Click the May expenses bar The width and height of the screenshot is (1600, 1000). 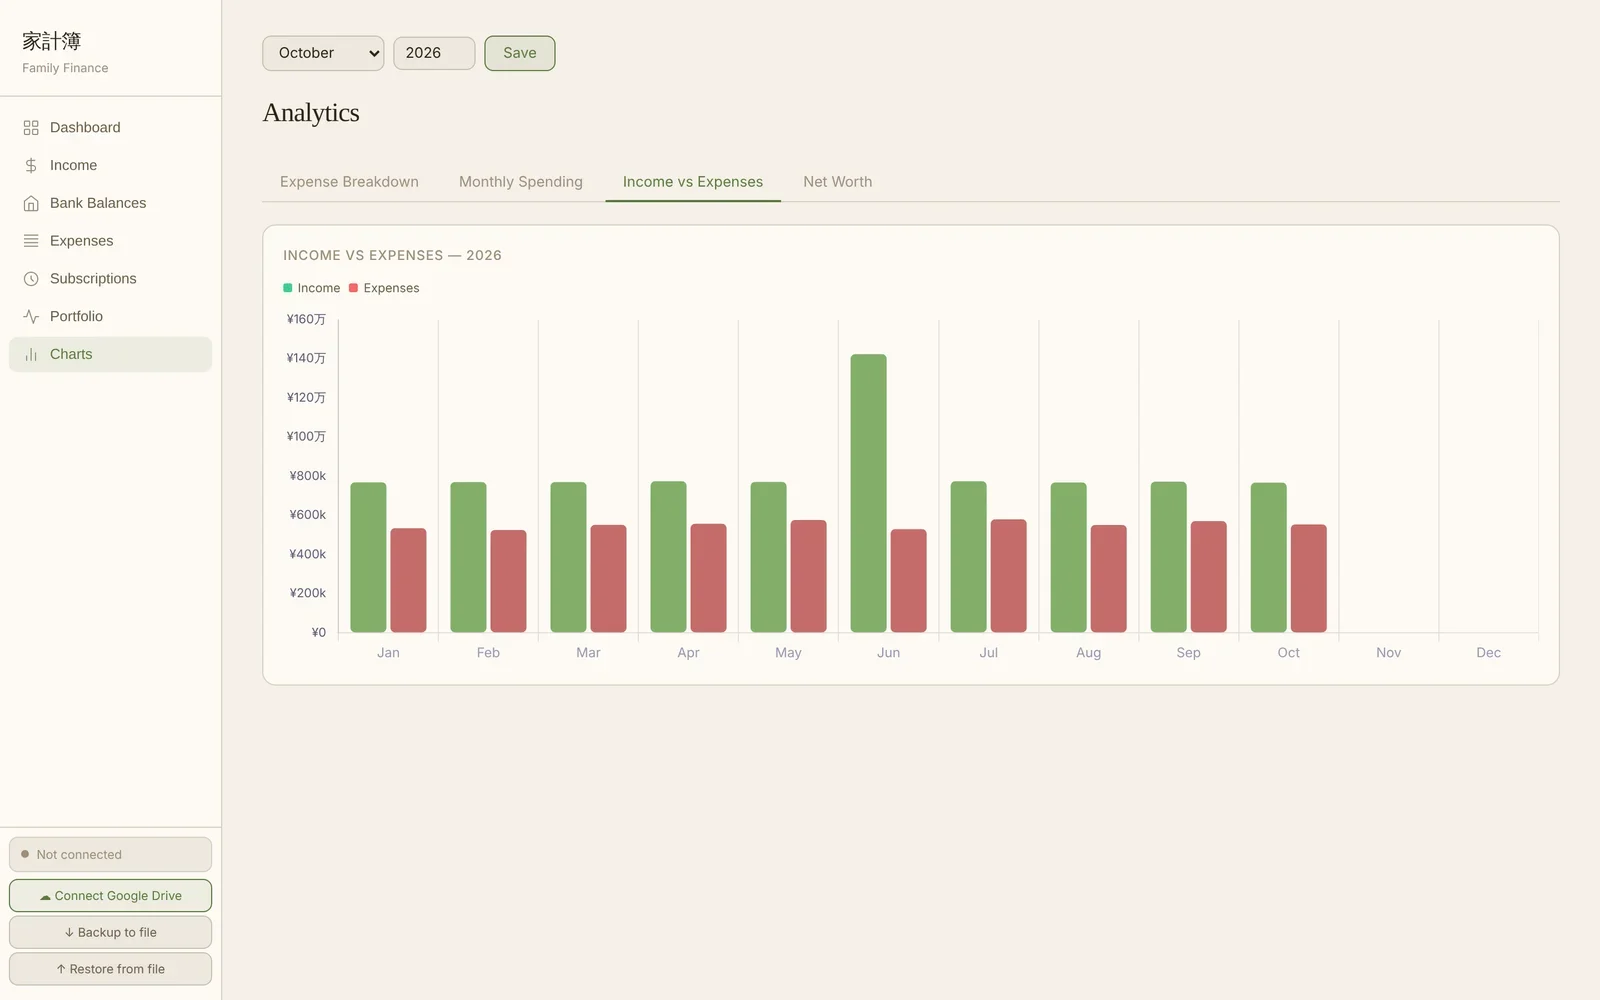tap(808, 576)
